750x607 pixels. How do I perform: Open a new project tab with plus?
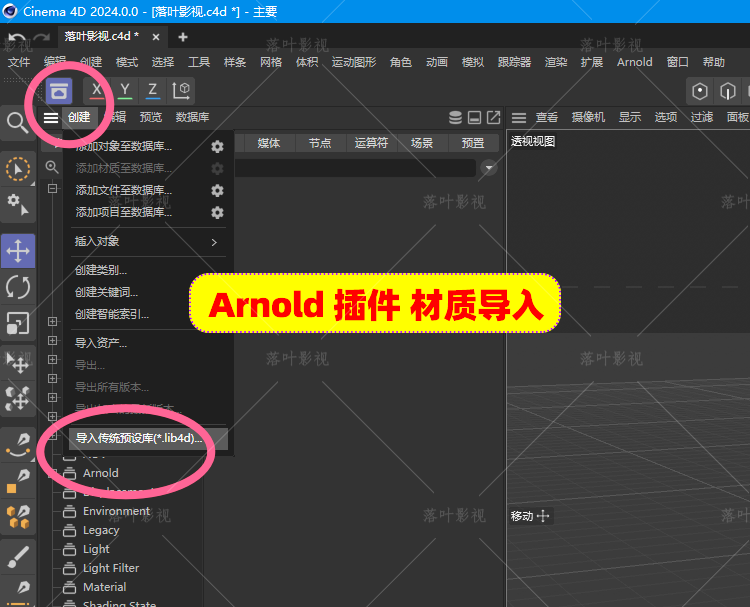click(183, 37)
